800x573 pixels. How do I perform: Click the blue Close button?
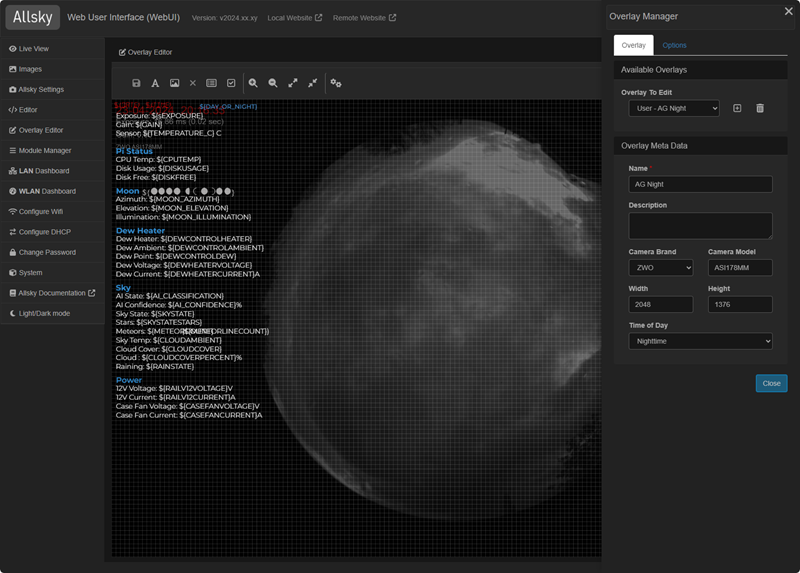[771, 384]
